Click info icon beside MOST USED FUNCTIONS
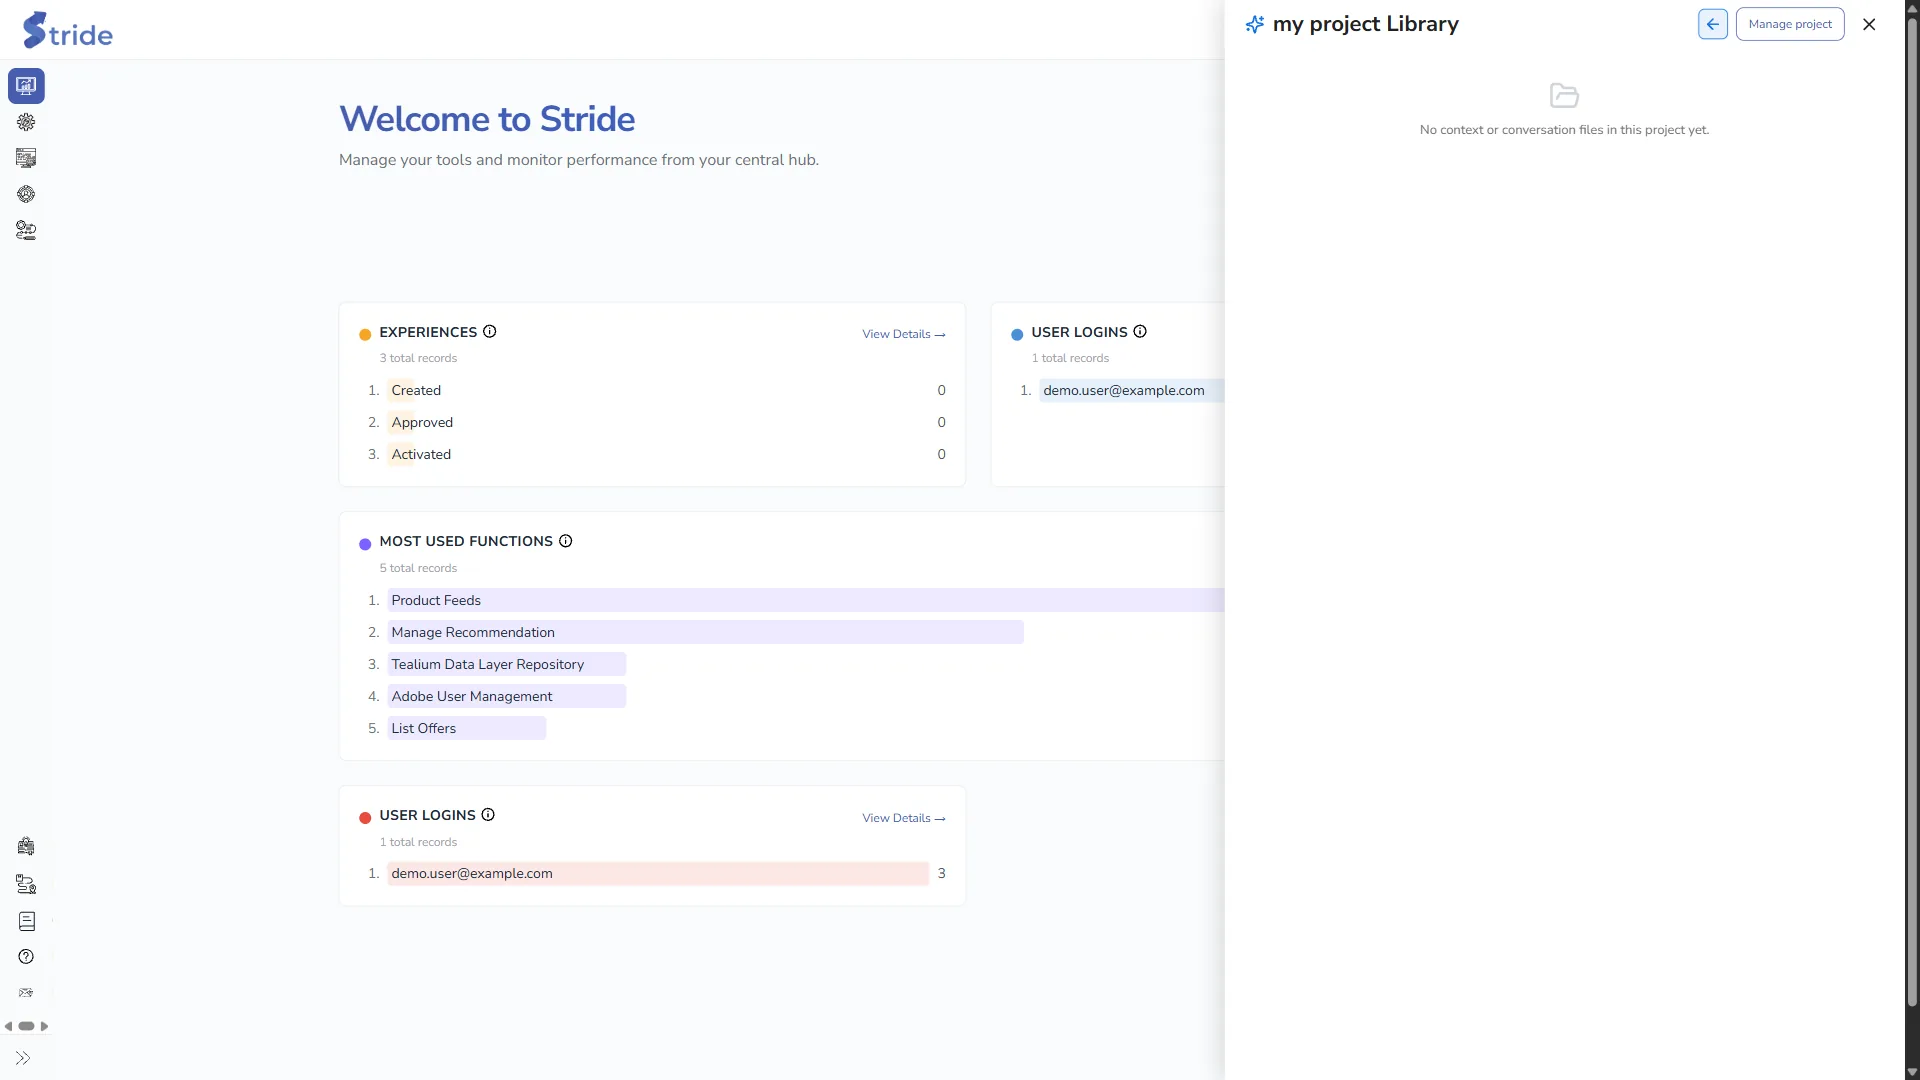Viewport: 1920px width, 1080px height. pos(566,541)
